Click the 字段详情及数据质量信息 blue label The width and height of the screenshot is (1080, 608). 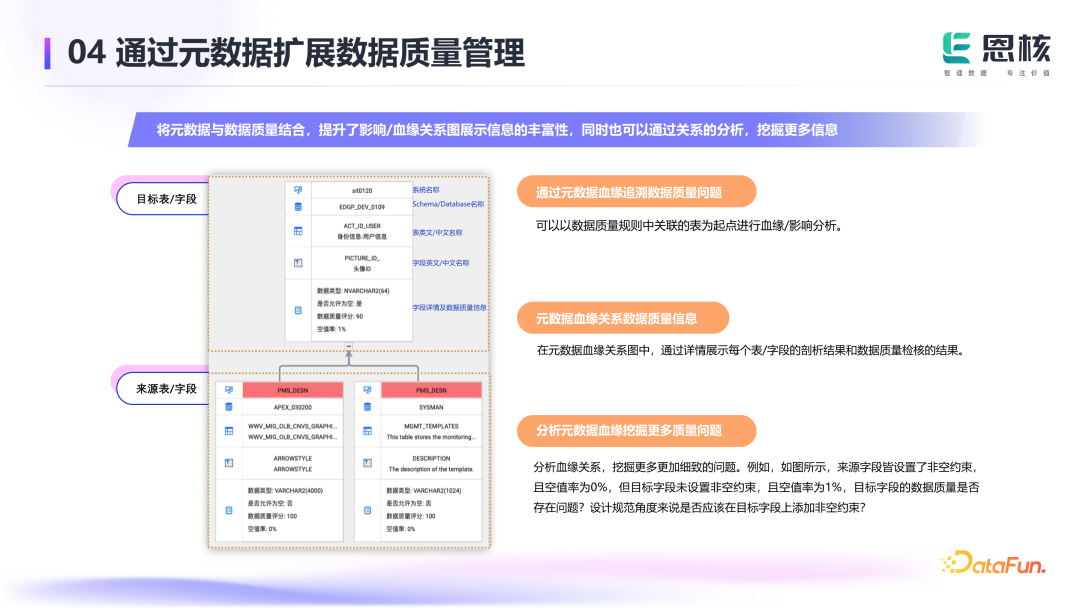(449, 308)
